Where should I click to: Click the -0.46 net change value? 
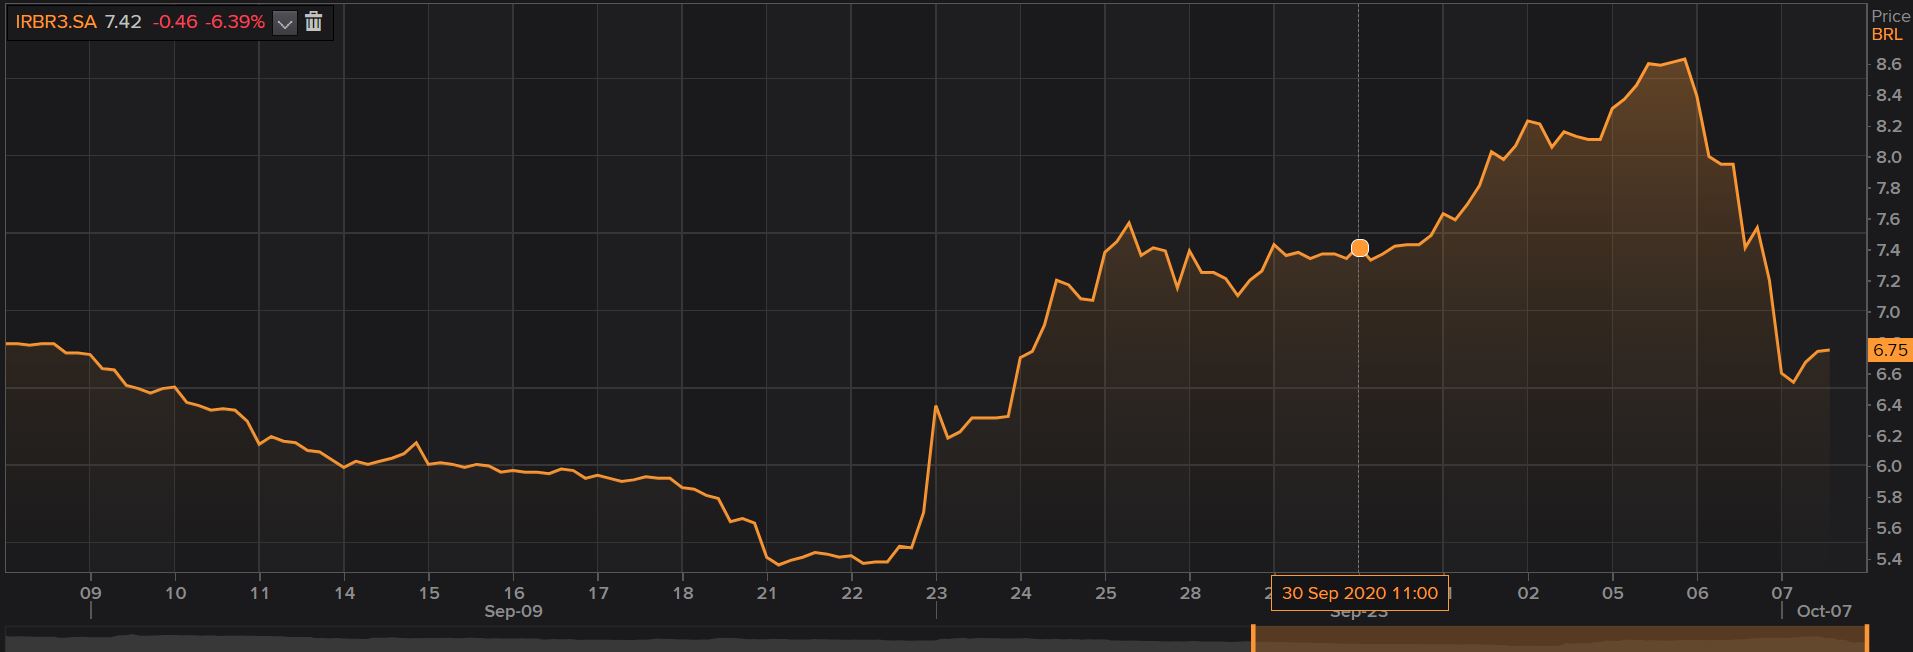[175, 22]
